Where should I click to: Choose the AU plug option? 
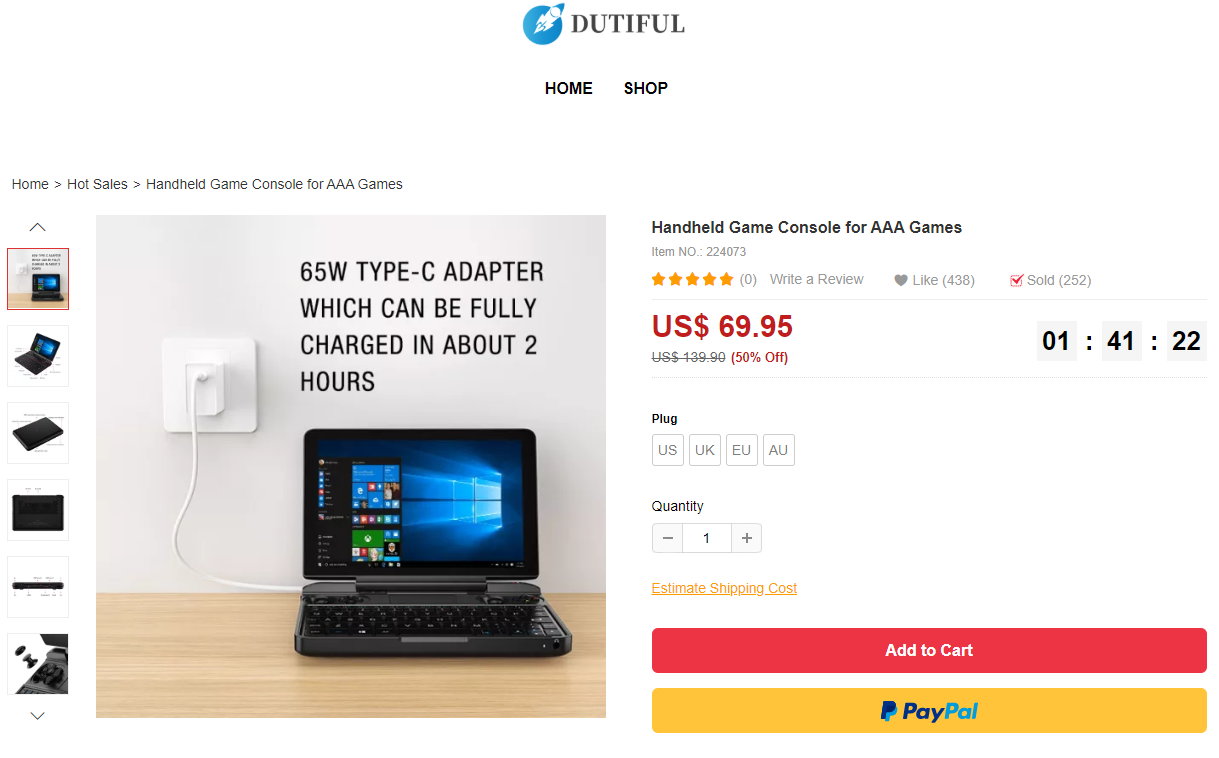tap(778, 450)
